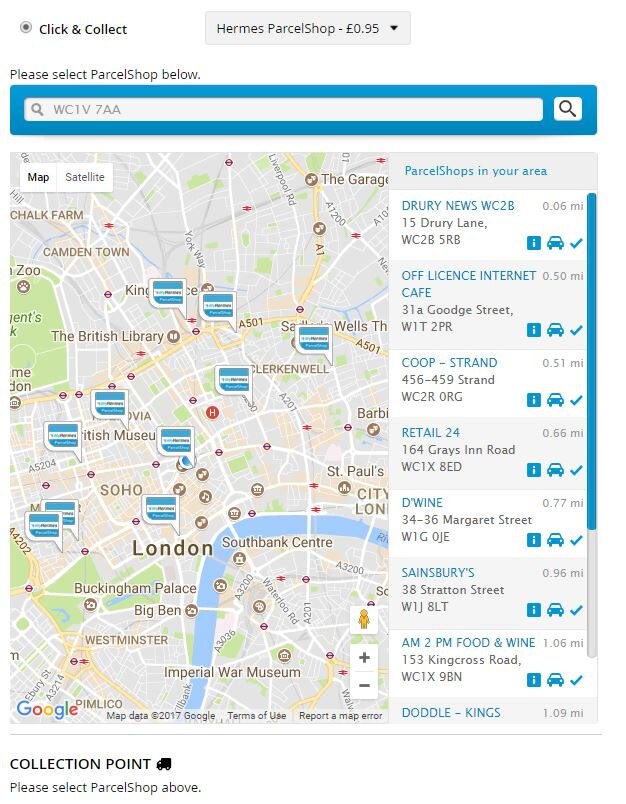
Task: Click the postcode search input field
Action: tap(284, 109)
